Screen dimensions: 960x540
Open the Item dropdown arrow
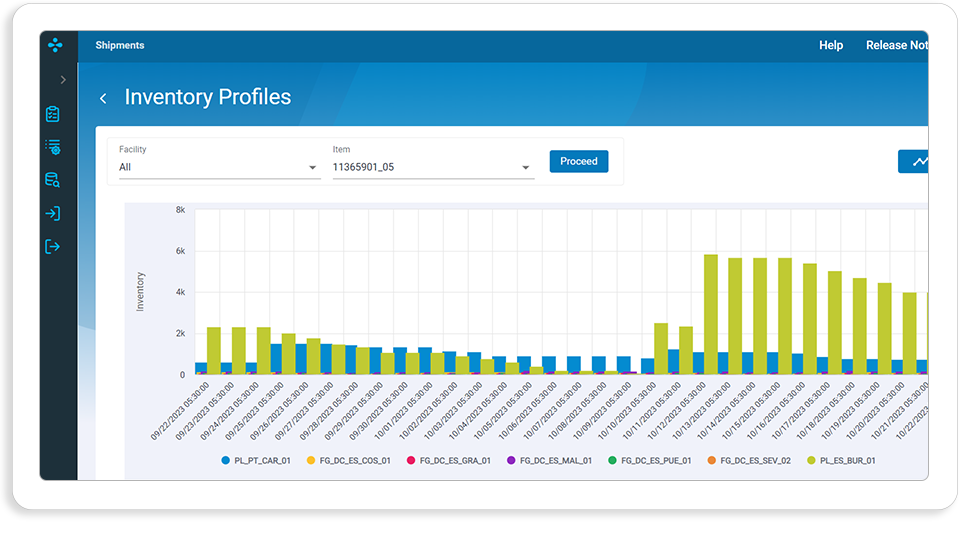525,168
